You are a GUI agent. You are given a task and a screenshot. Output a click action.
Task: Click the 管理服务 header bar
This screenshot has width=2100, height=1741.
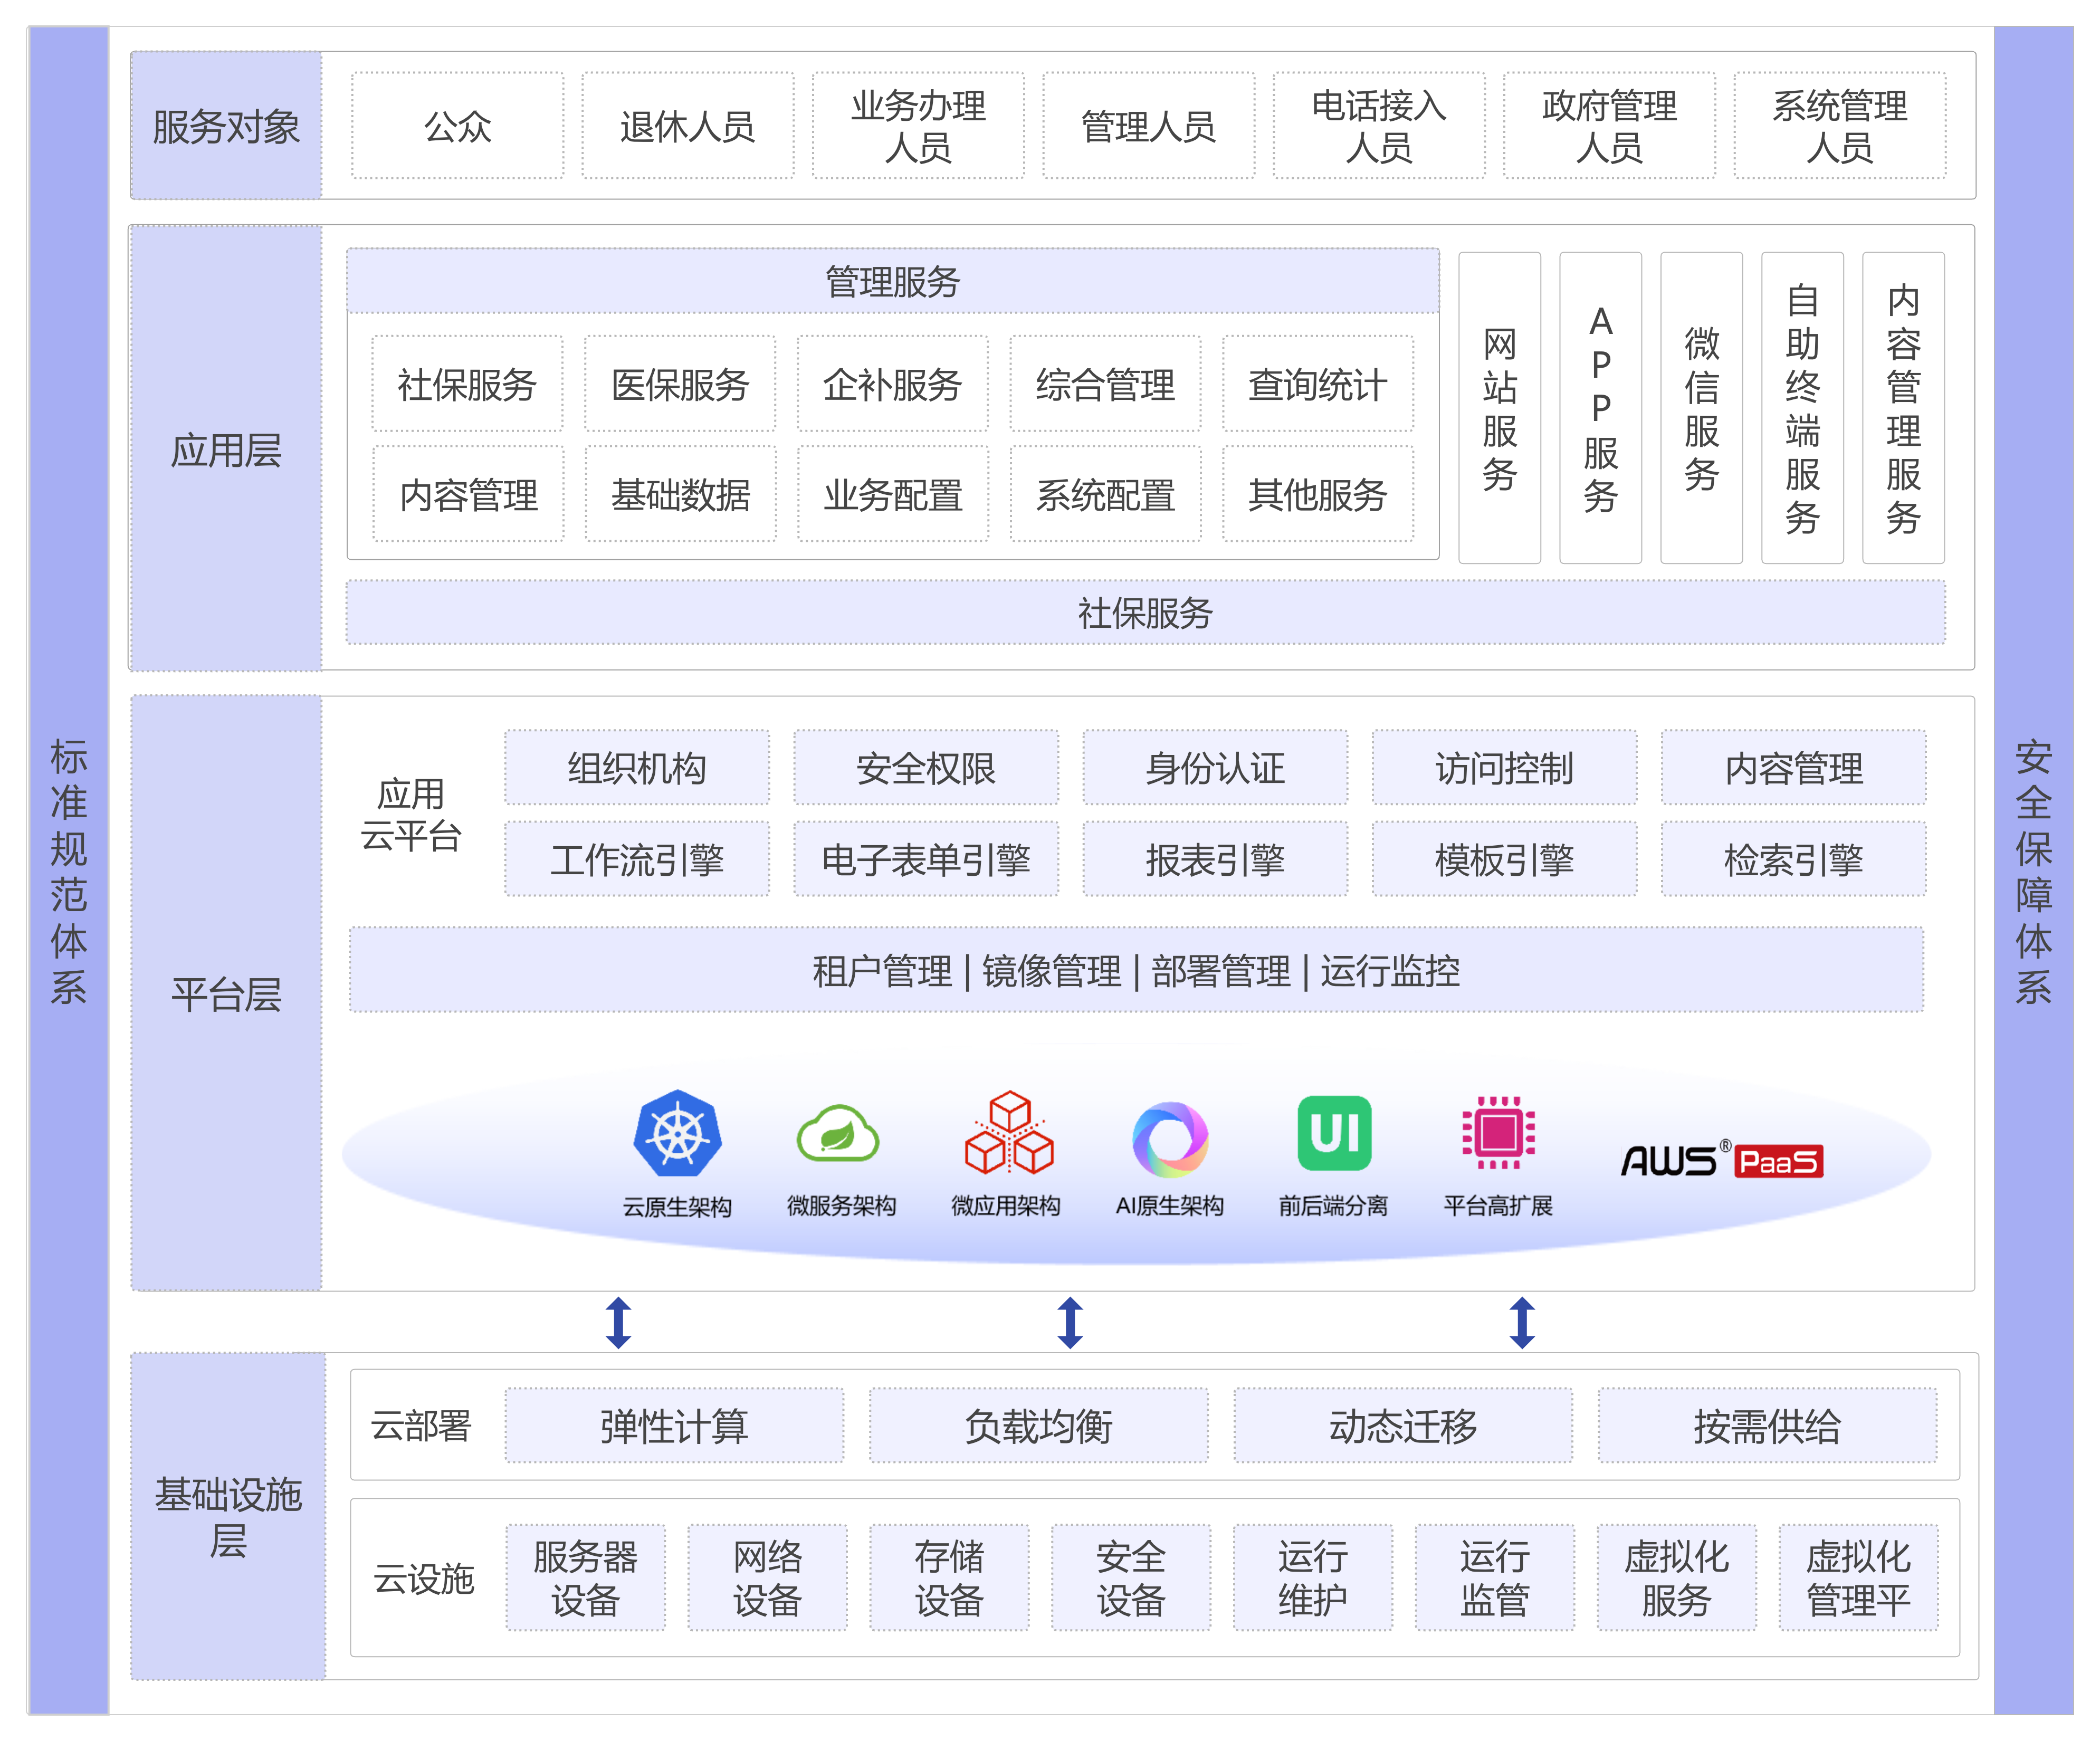pos(893,281)
